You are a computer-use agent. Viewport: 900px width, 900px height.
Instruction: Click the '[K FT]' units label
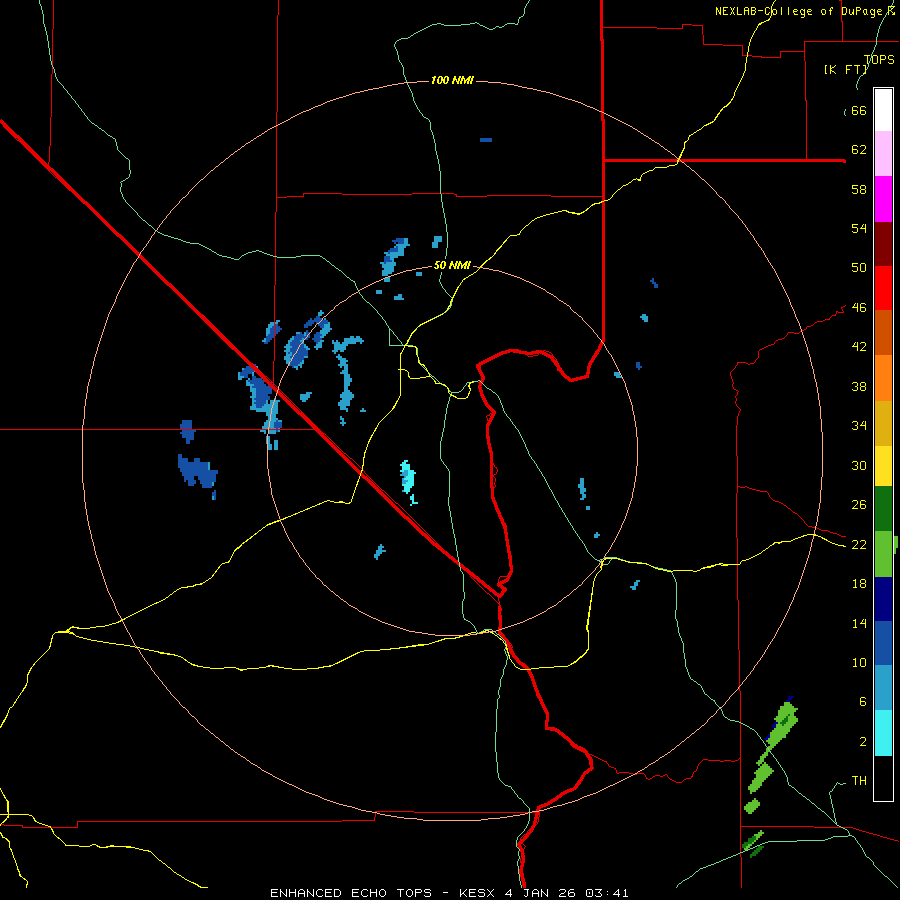pyautogui.click(x=845, y=69)
